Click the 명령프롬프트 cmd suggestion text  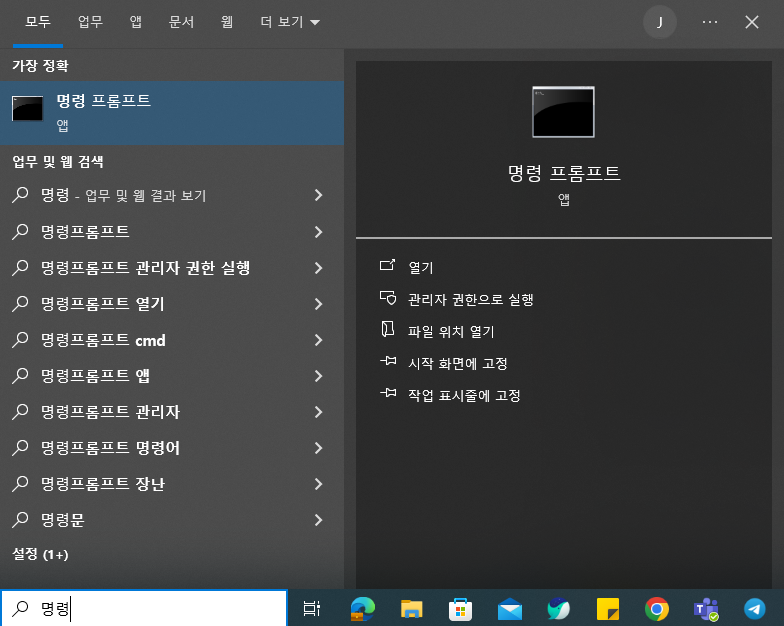pyautogui.click(x=103, y=340)
